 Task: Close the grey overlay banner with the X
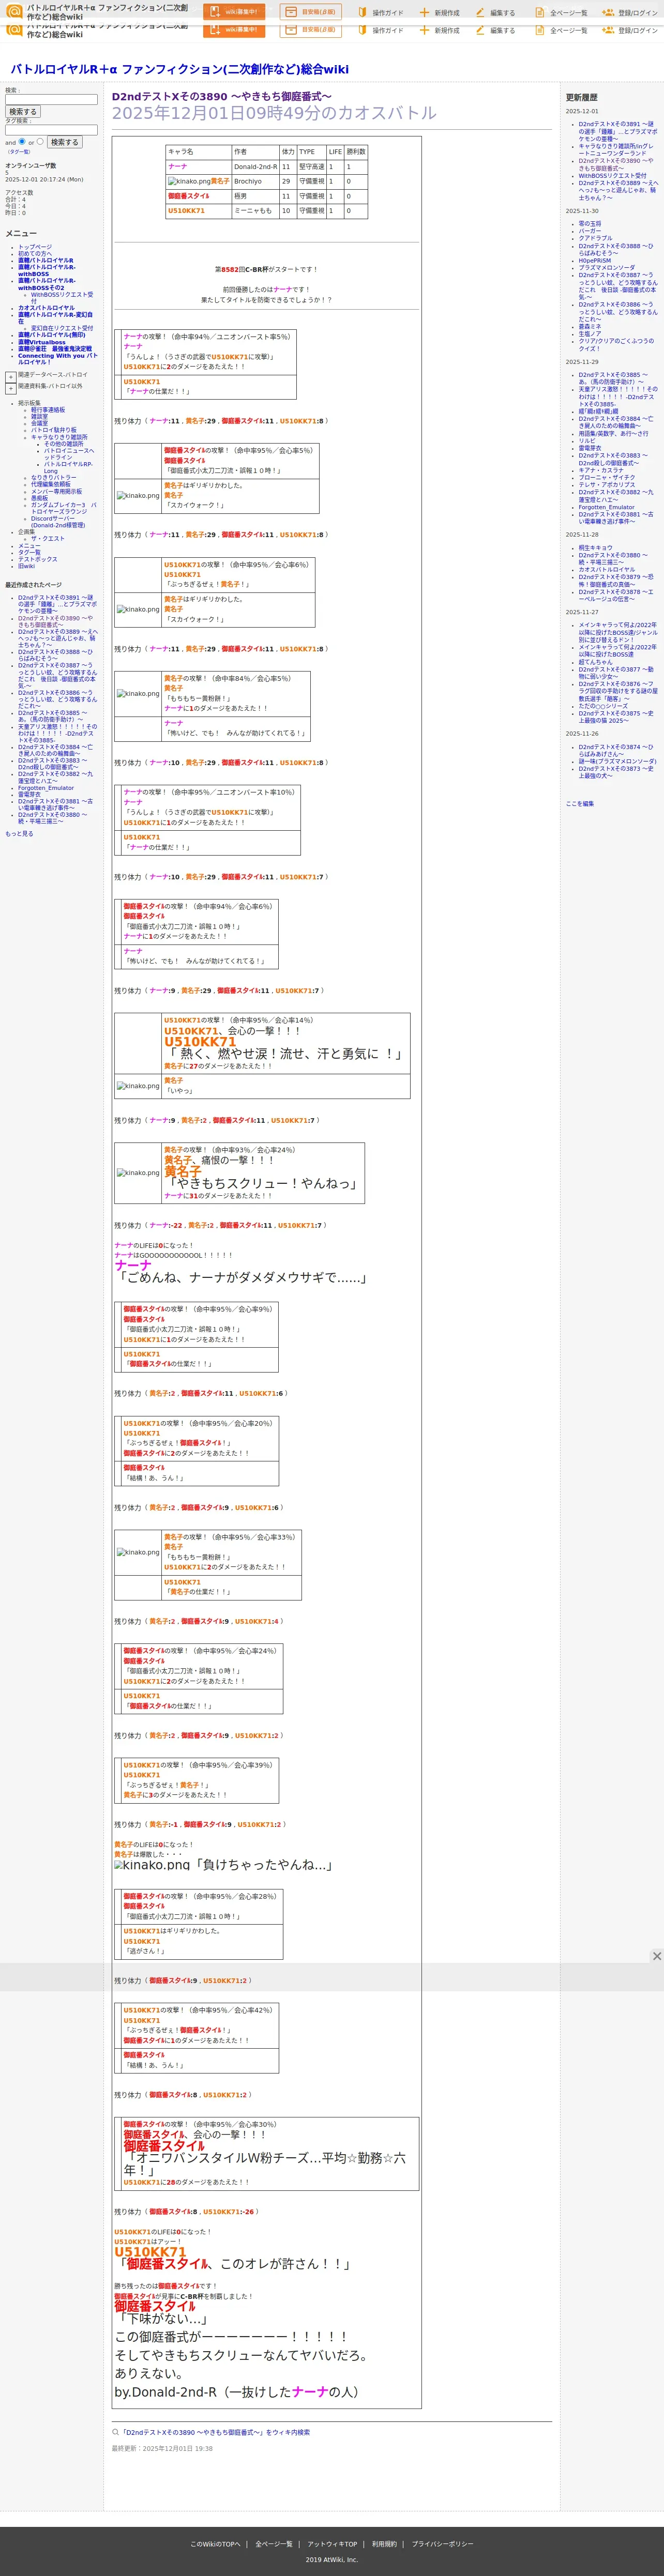pos(656,1956)
